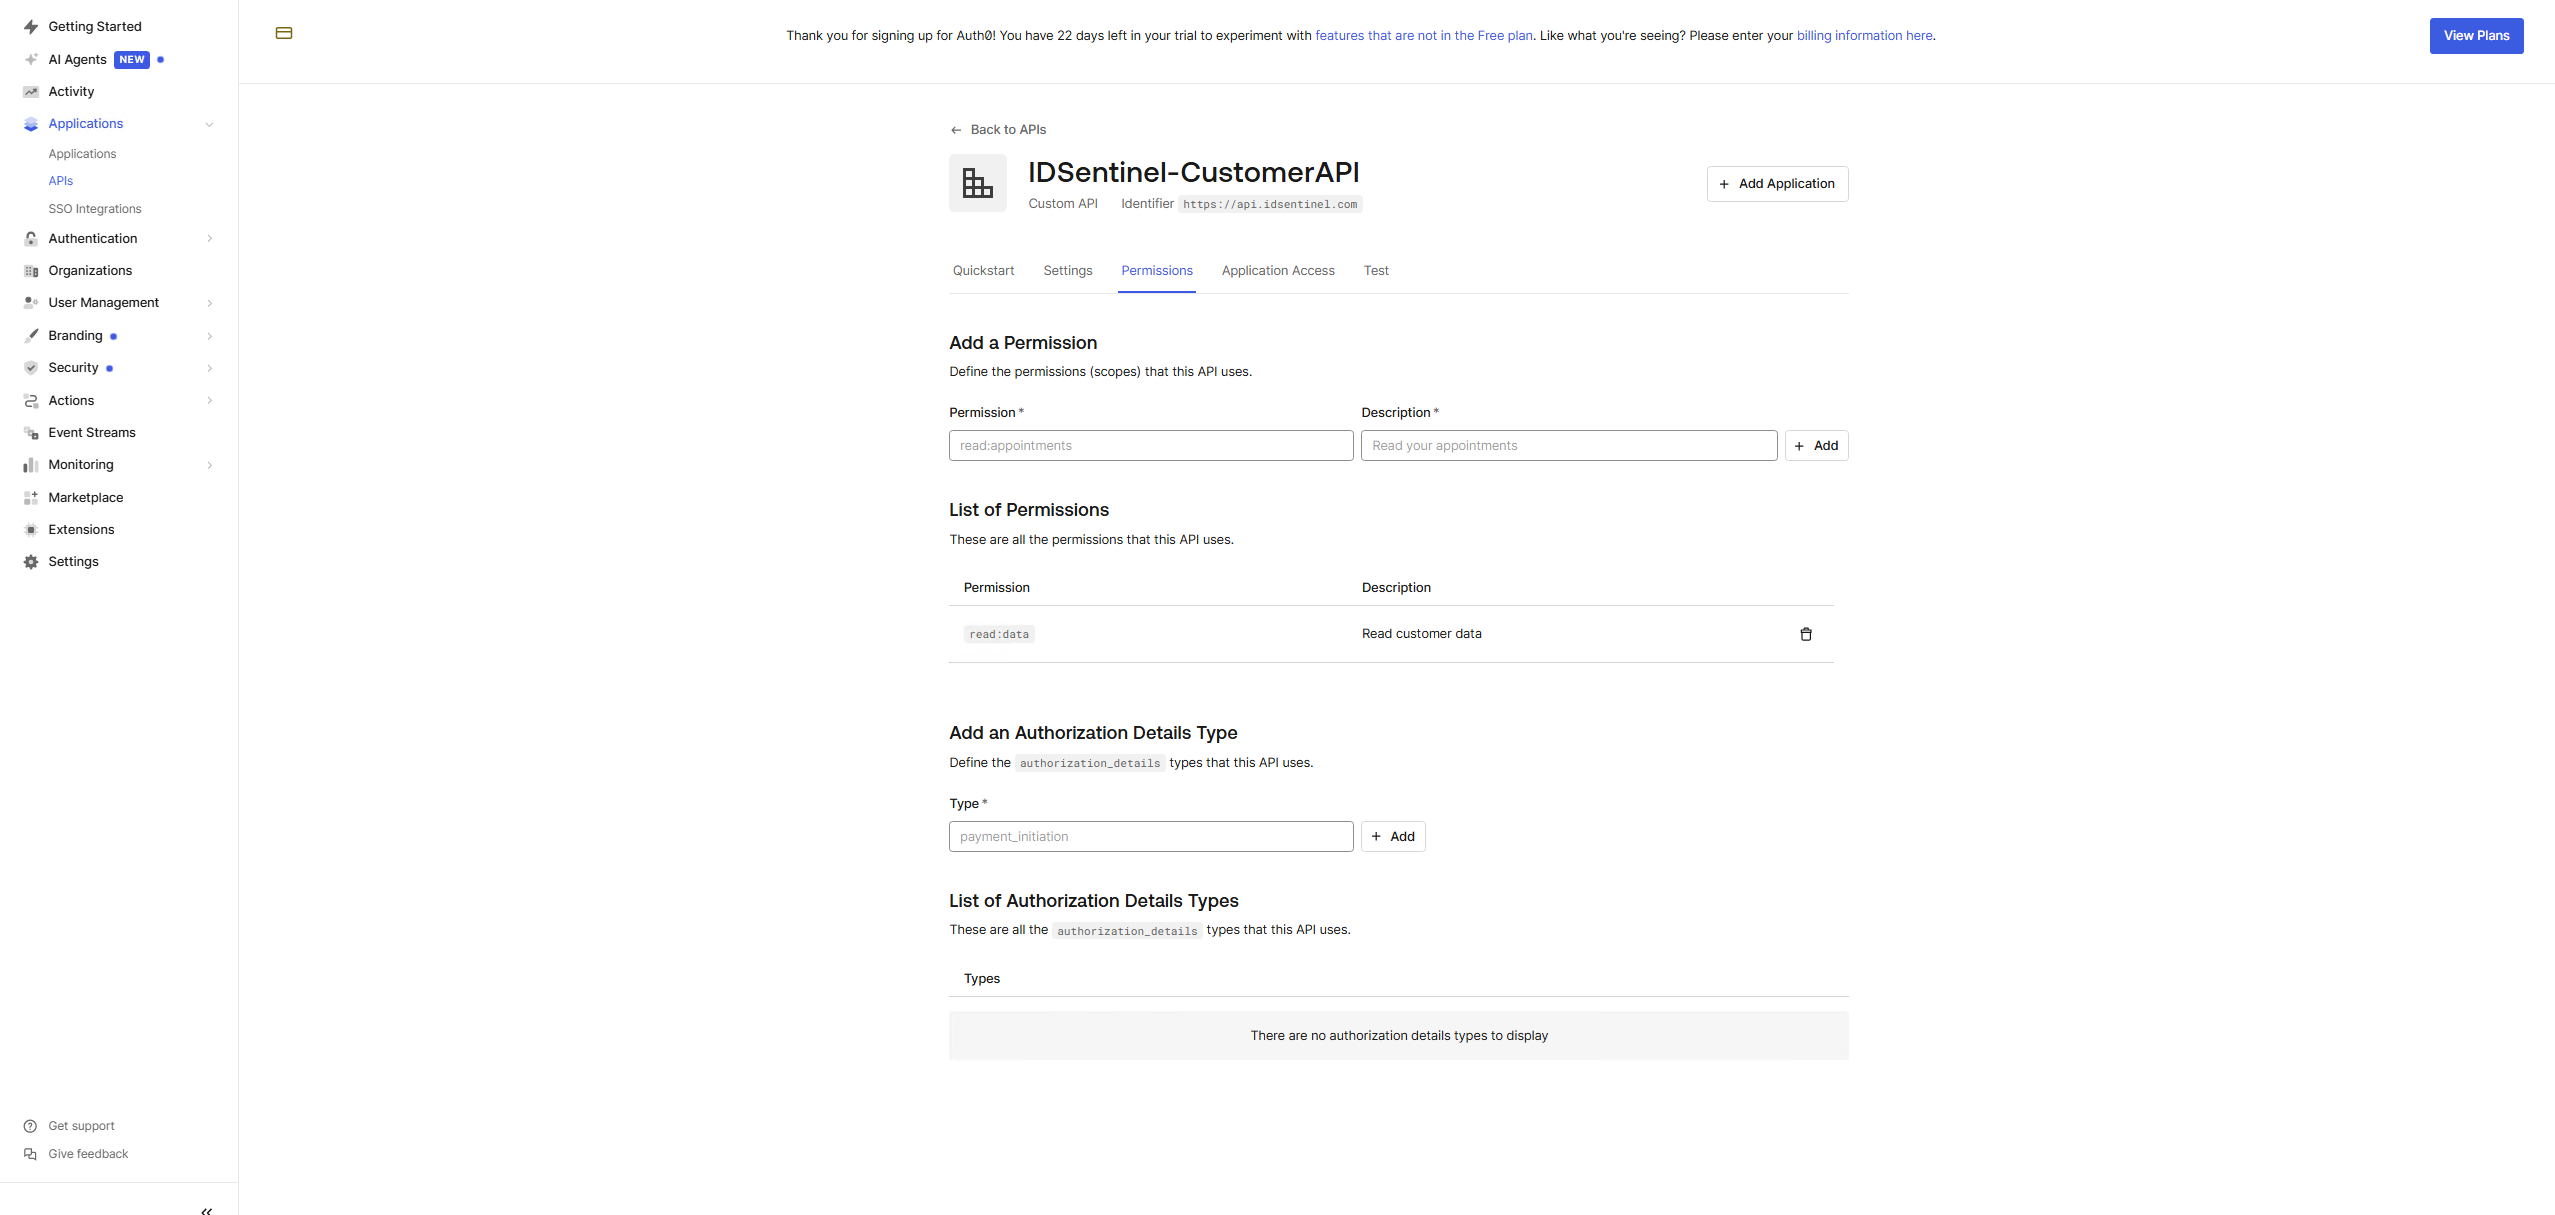Click Add button next to Description field

tap(1816, 446)
